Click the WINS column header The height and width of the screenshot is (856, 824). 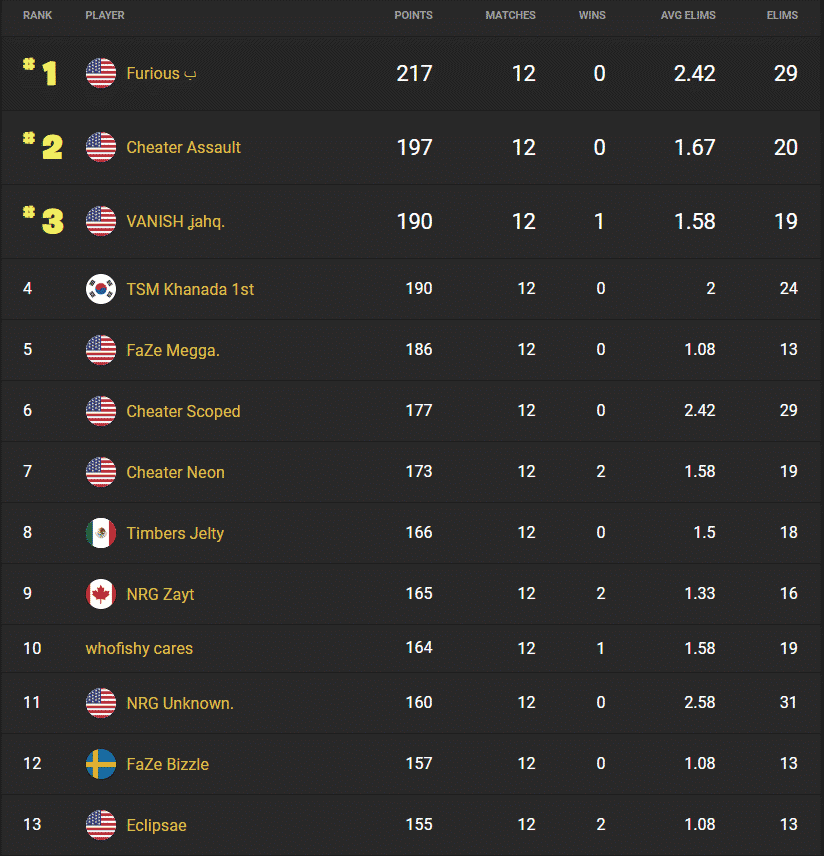[592, 15]
